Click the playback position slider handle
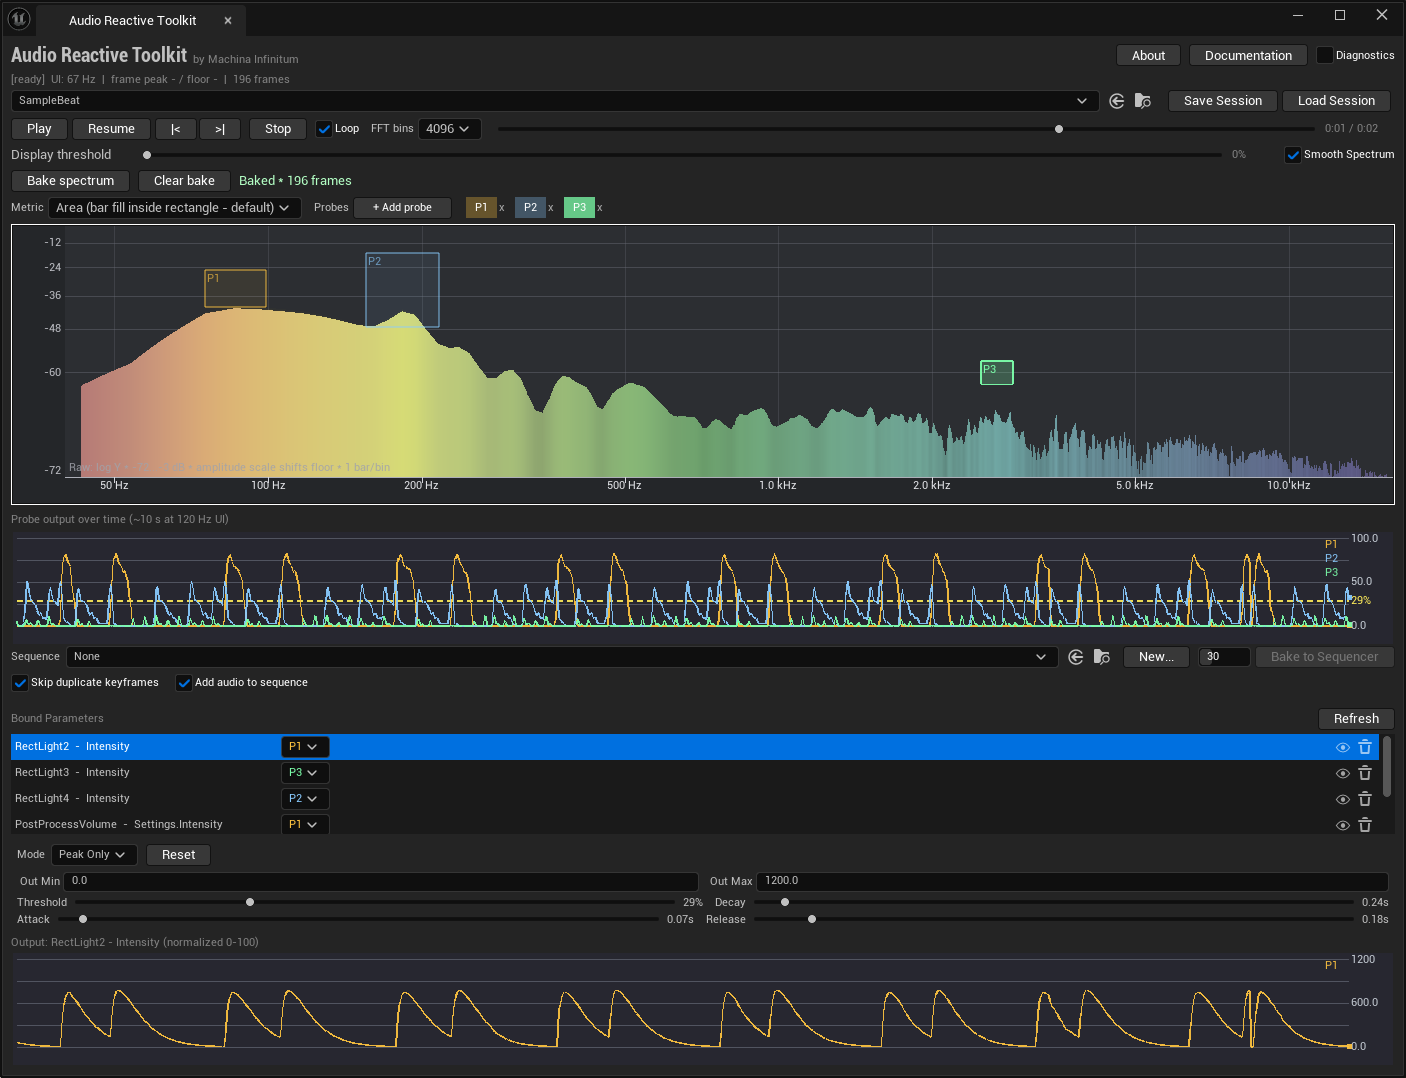Image resolution: width=1406 pixels, height=1078 pixels. pos(1059,129)
